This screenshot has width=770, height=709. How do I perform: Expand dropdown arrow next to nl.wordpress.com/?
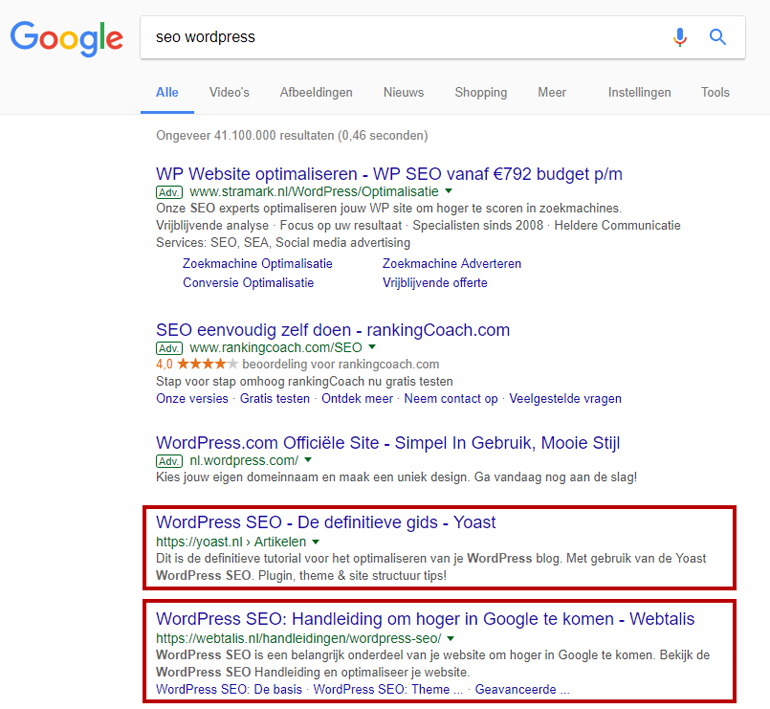308,460
